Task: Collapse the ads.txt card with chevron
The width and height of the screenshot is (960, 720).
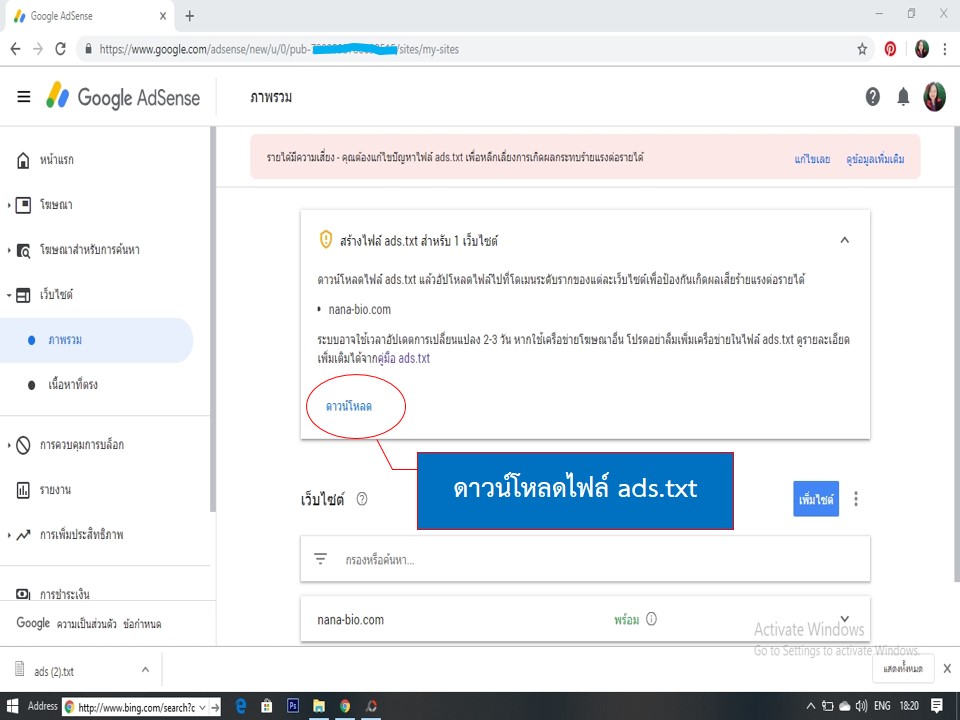Action: click(x=844, y=240)
